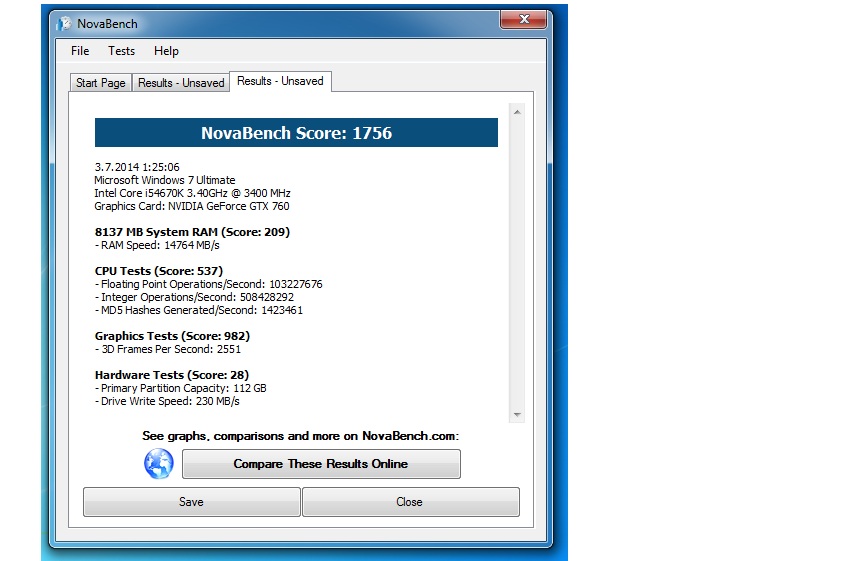Click the Hardware Tests score heading
Image resolution: width=864 pixels, height=561 pixels.
164,375
